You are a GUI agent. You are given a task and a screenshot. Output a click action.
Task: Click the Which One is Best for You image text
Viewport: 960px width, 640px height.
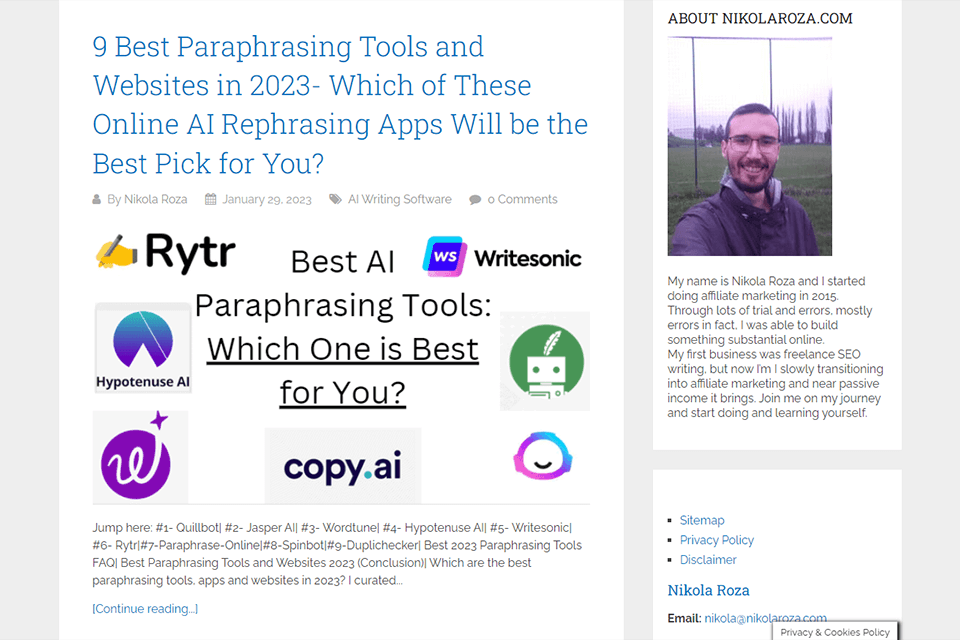click(x=343, y=371)
